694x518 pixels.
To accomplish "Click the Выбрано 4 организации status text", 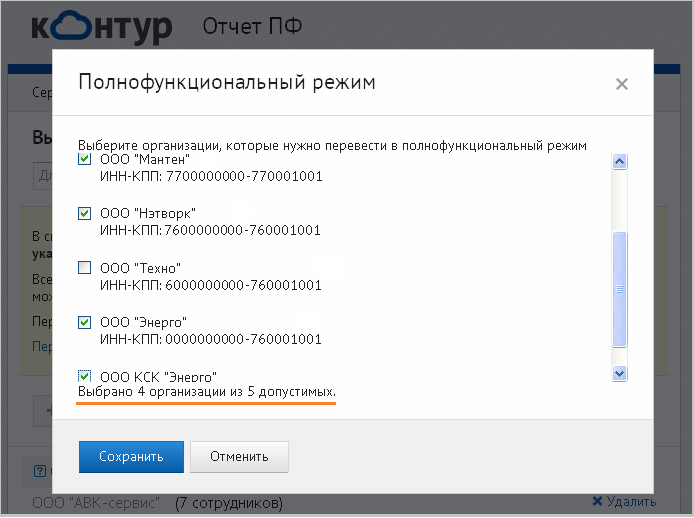I will (207, 392).
